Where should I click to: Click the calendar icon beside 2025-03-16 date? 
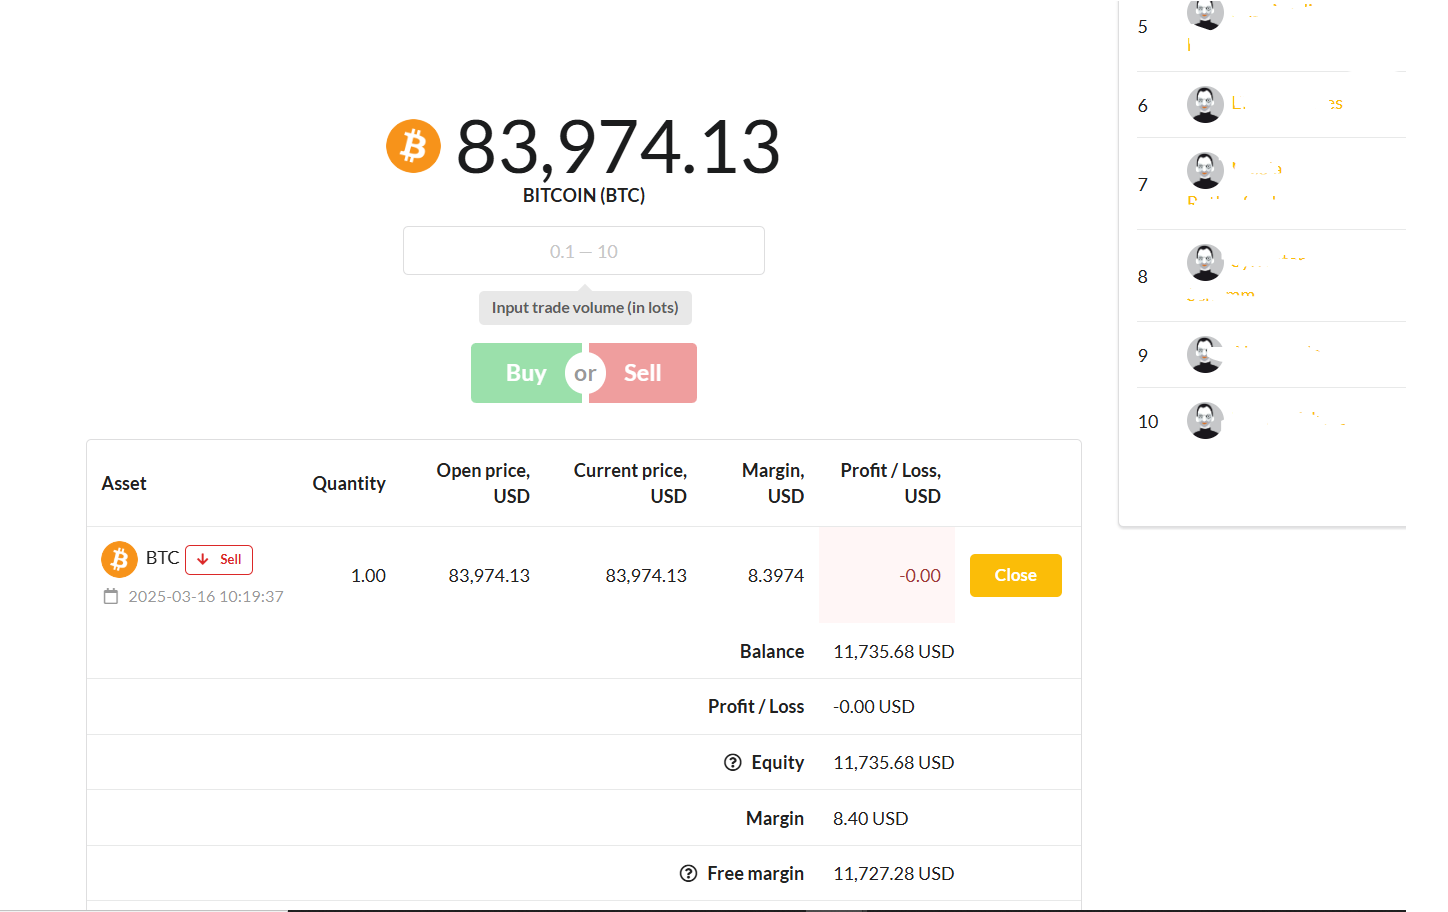tap(111, 596)
